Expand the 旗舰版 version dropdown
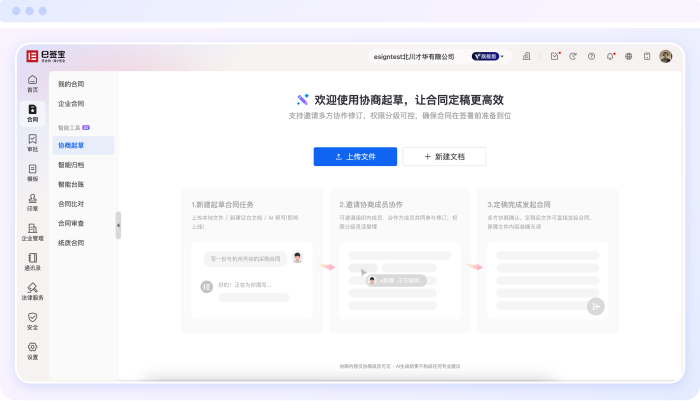The height and width of the screenshot is (401, 700). coord(489,57)
